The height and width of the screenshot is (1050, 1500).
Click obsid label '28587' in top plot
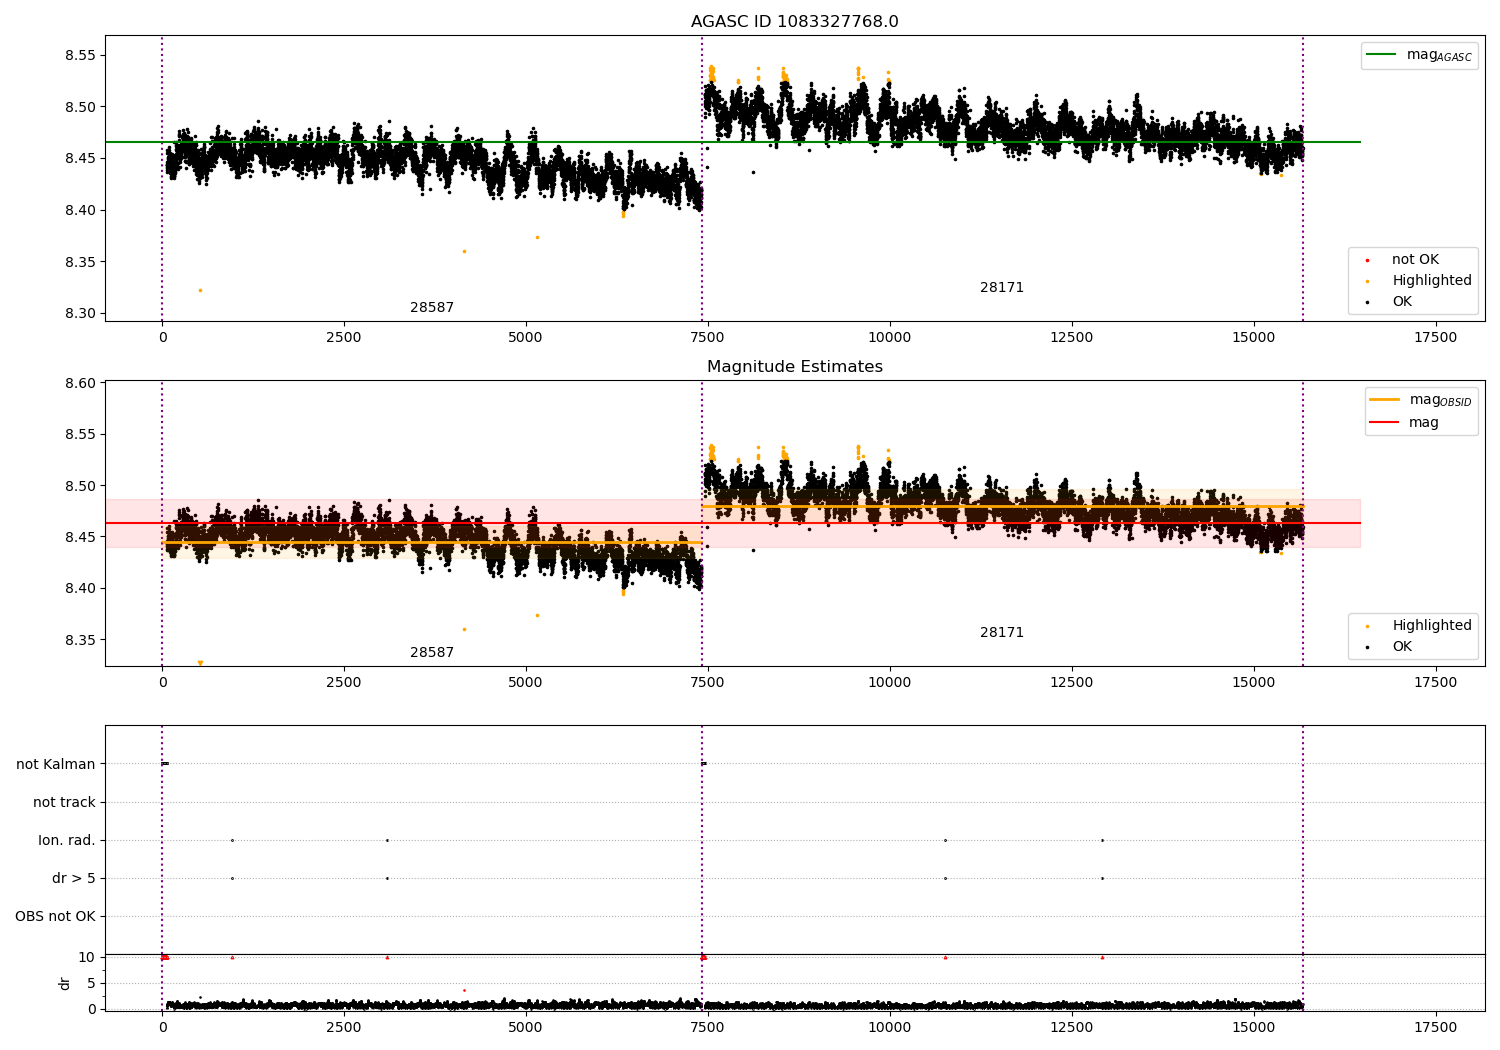tap(432, 308)
